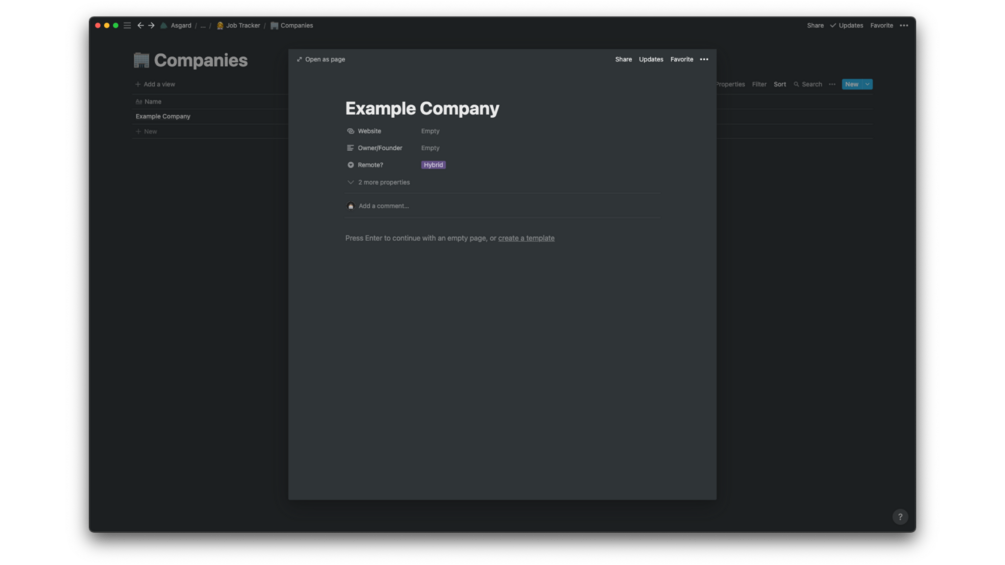Screen dimensions: 1005x565
Task: Follow the create a template link
Action: [526, 238]
